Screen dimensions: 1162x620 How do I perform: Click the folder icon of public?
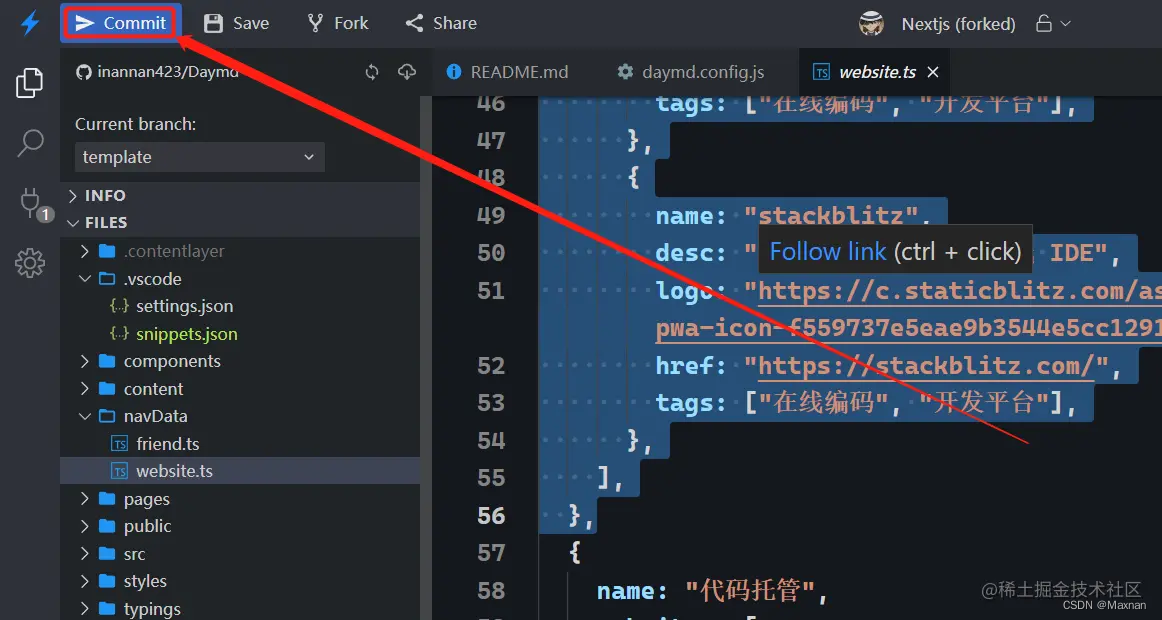107,526
